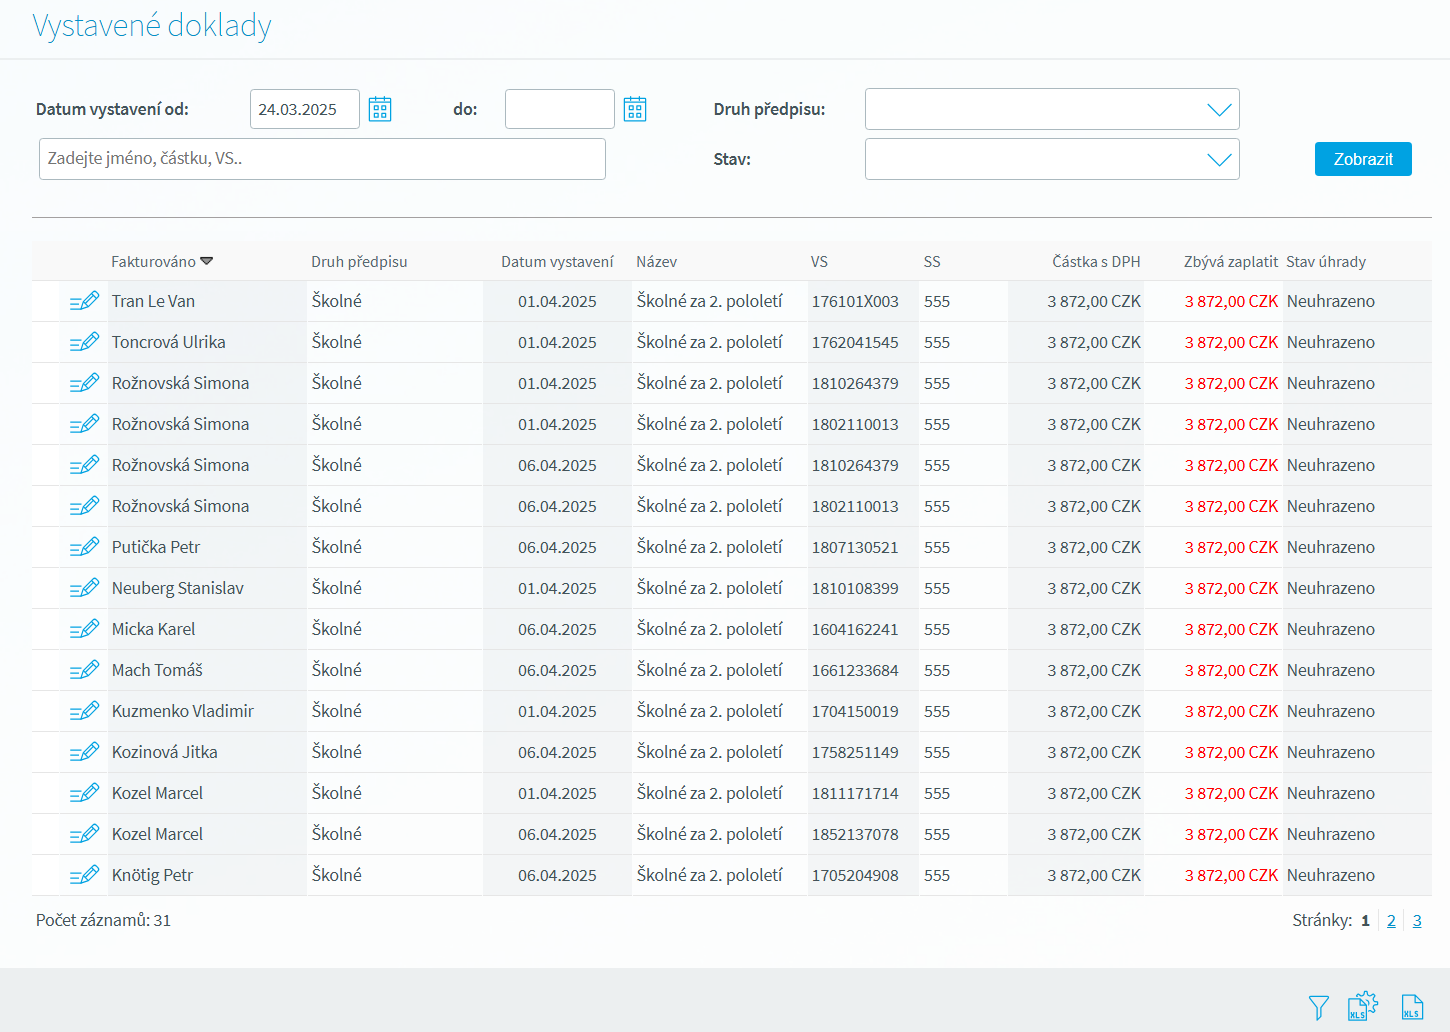The height and width of the screenshot is (1032, 1450).
Task: Click the name Tran Le Van
Action: pyautogui.click(x=153, y=301)
